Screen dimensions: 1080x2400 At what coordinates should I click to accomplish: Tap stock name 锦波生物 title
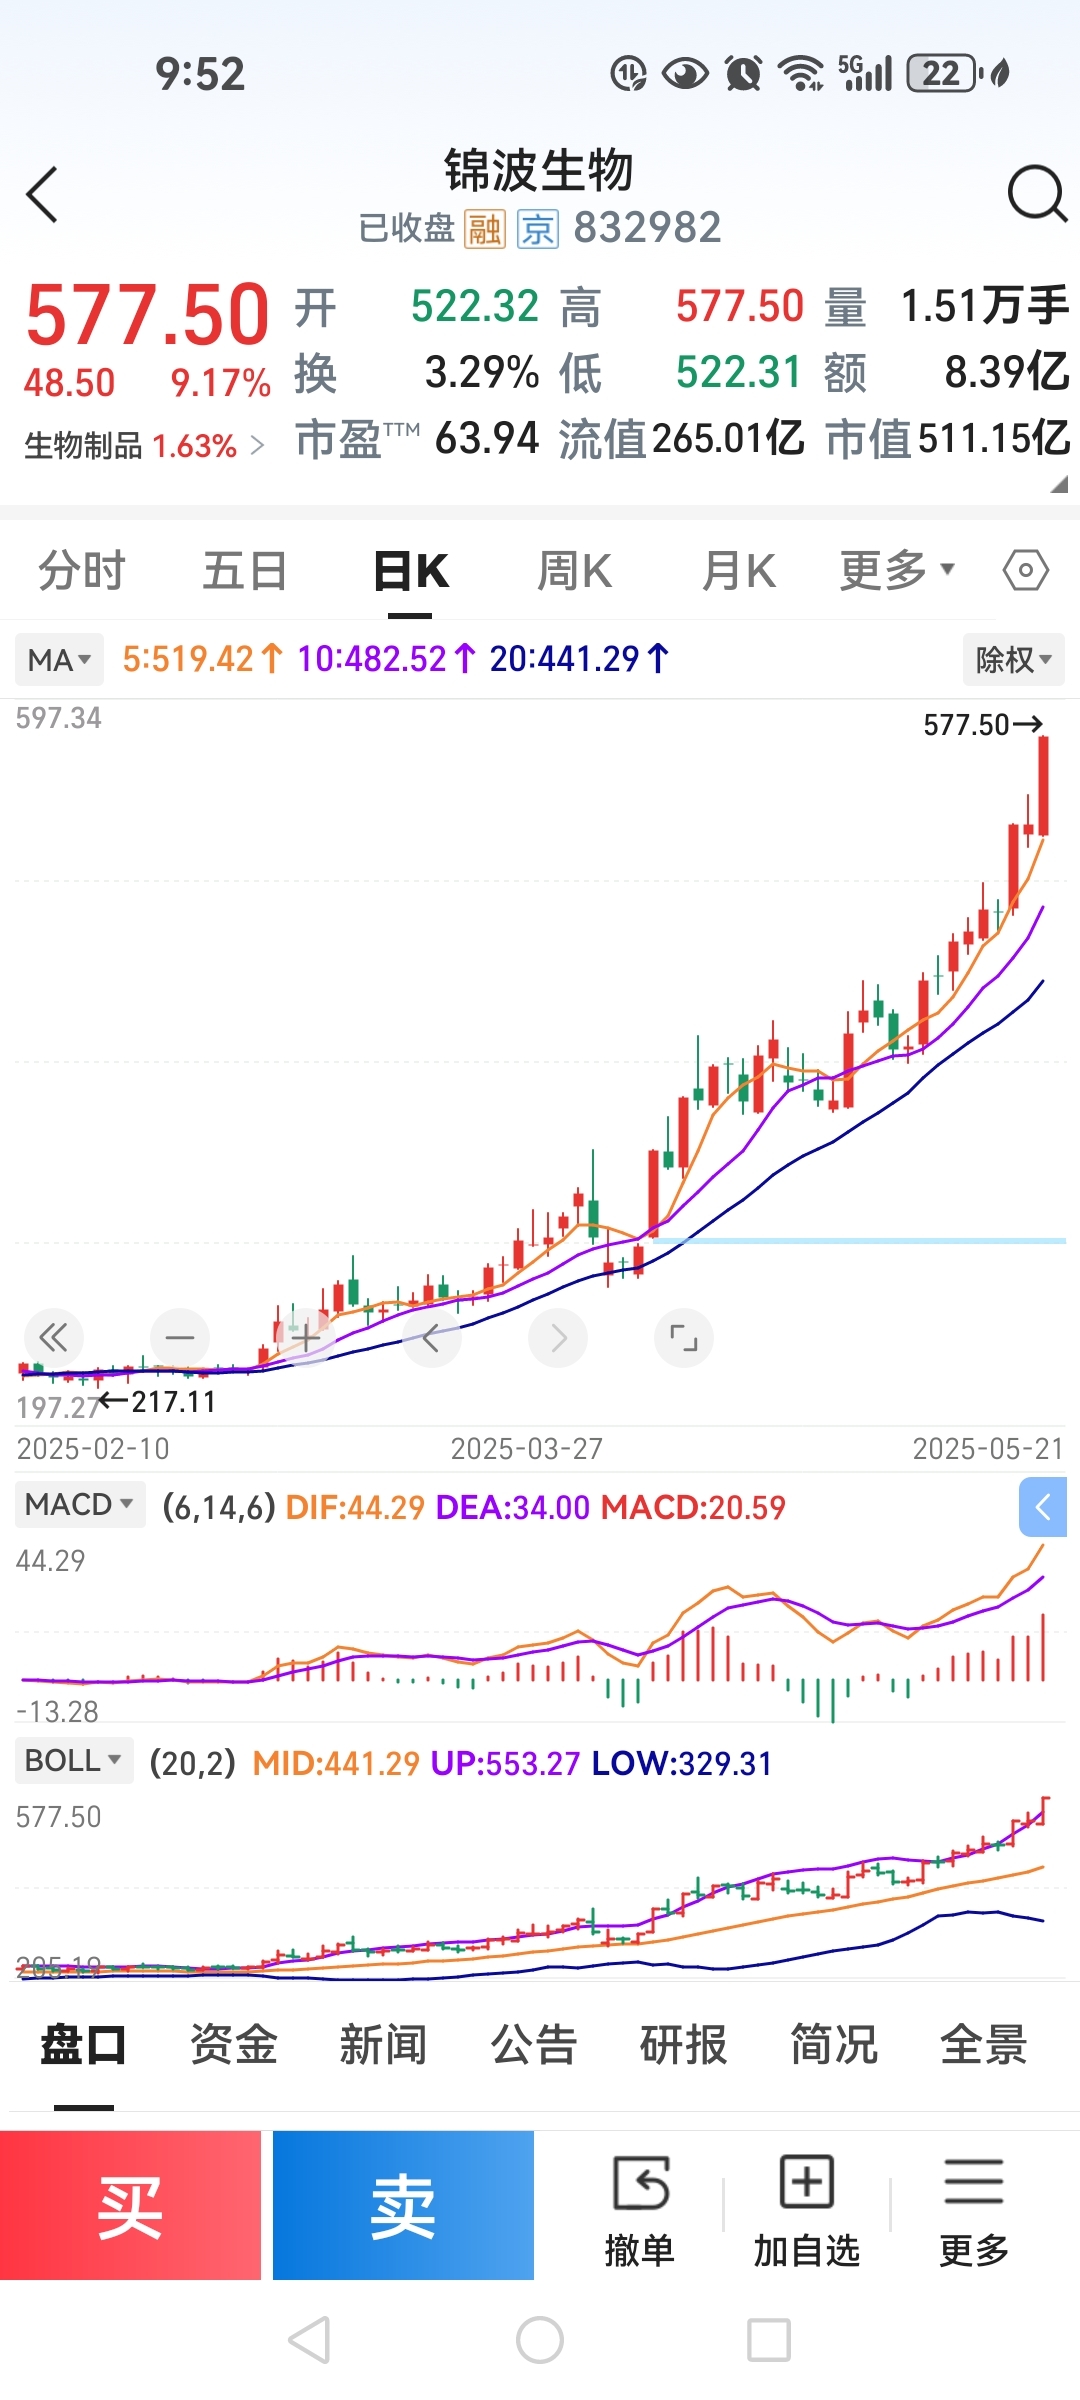pyautogui.click(x=539, y=170)
